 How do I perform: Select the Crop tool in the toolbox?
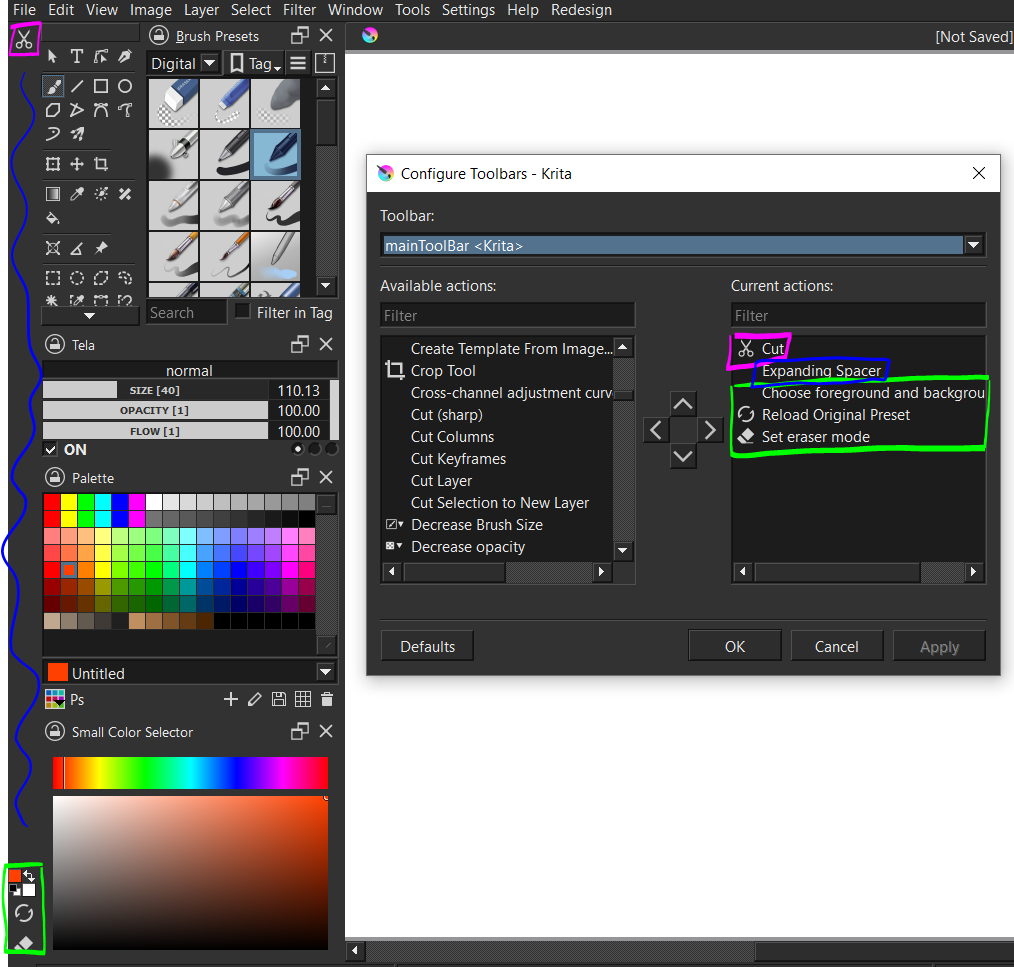click(x=101, y=164)
